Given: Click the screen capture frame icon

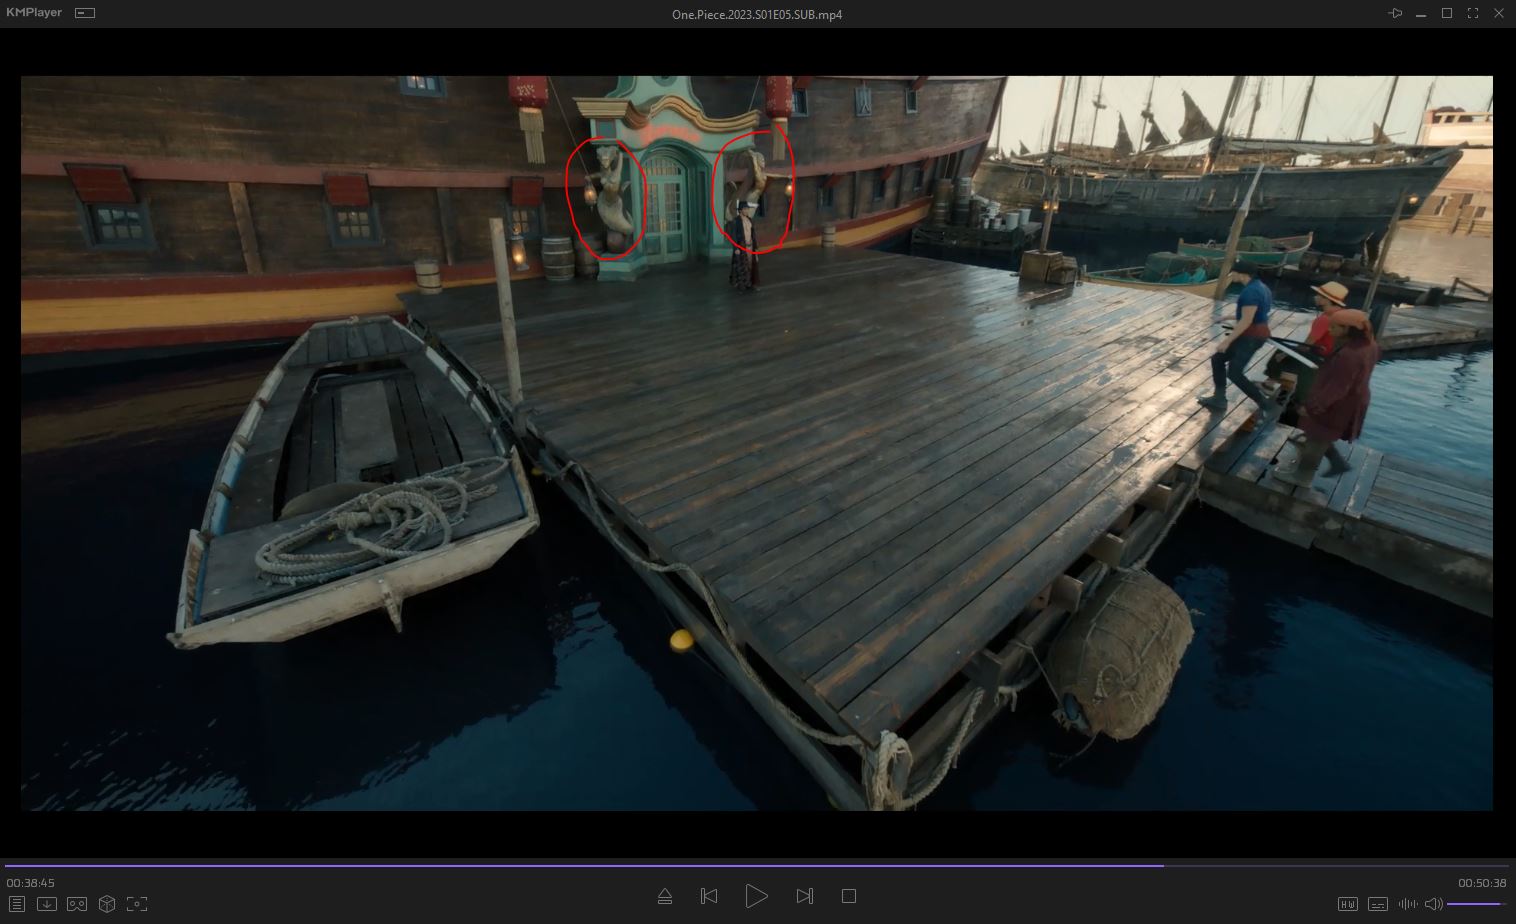Looking at the screenshot, I should [x=137, y=904].
